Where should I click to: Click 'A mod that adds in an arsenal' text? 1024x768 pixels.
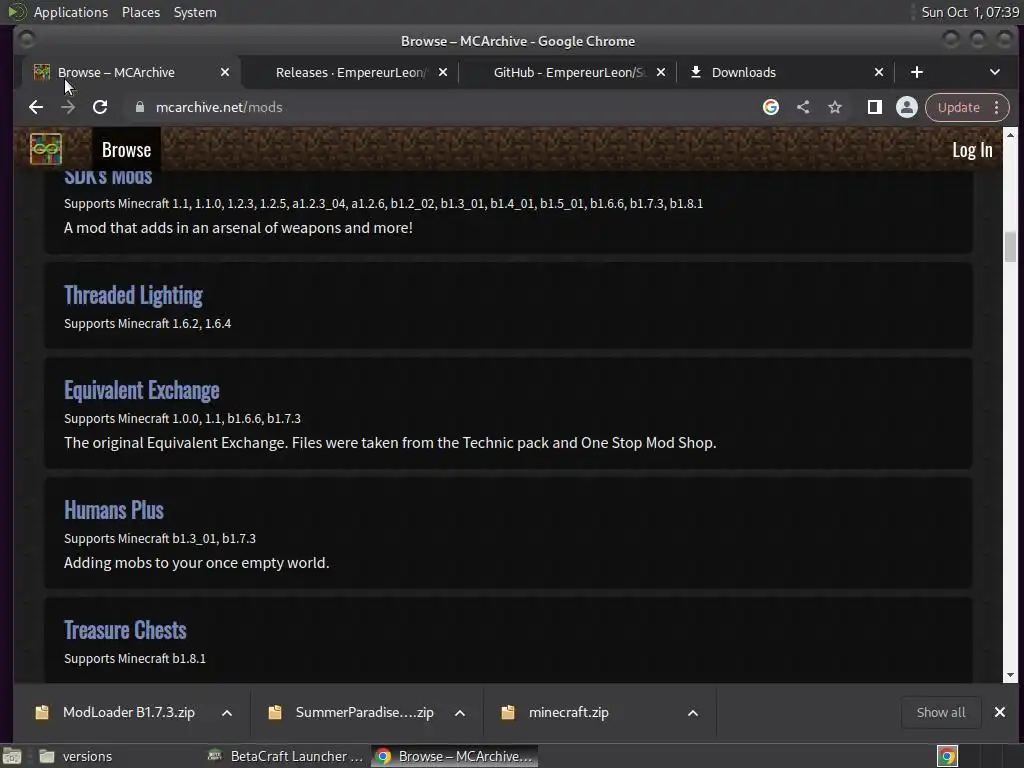[x=238, y=228]
